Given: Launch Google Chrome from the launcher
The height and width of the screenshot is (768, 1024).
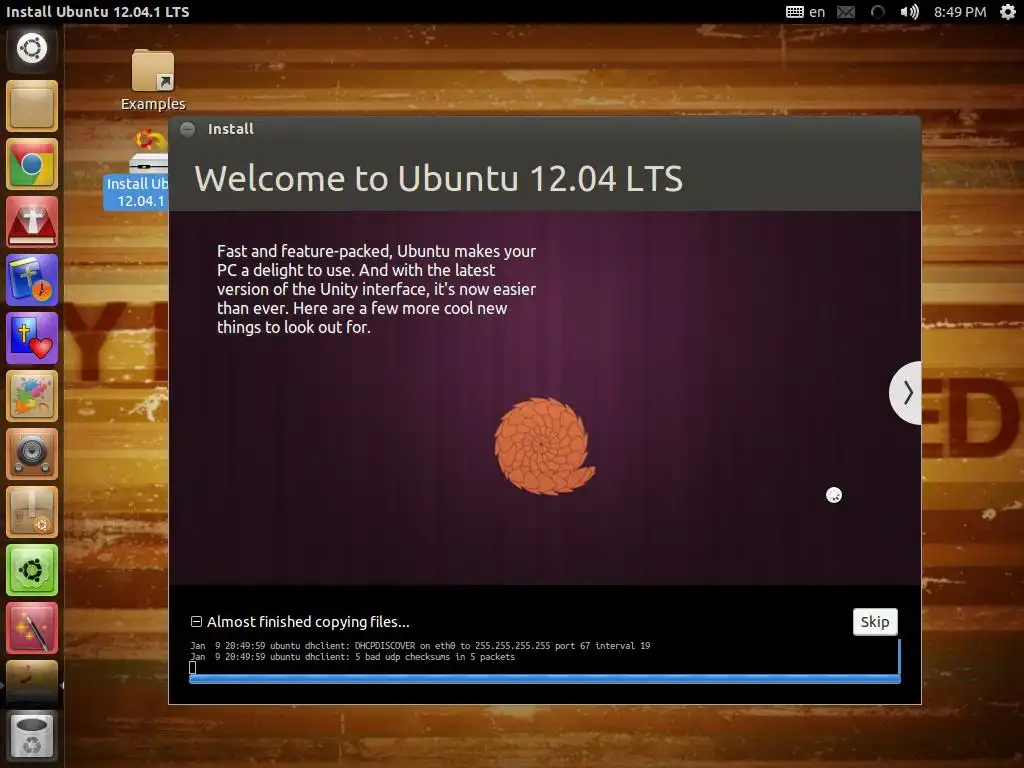Looking at the screenshot, I should coord(31,165).
